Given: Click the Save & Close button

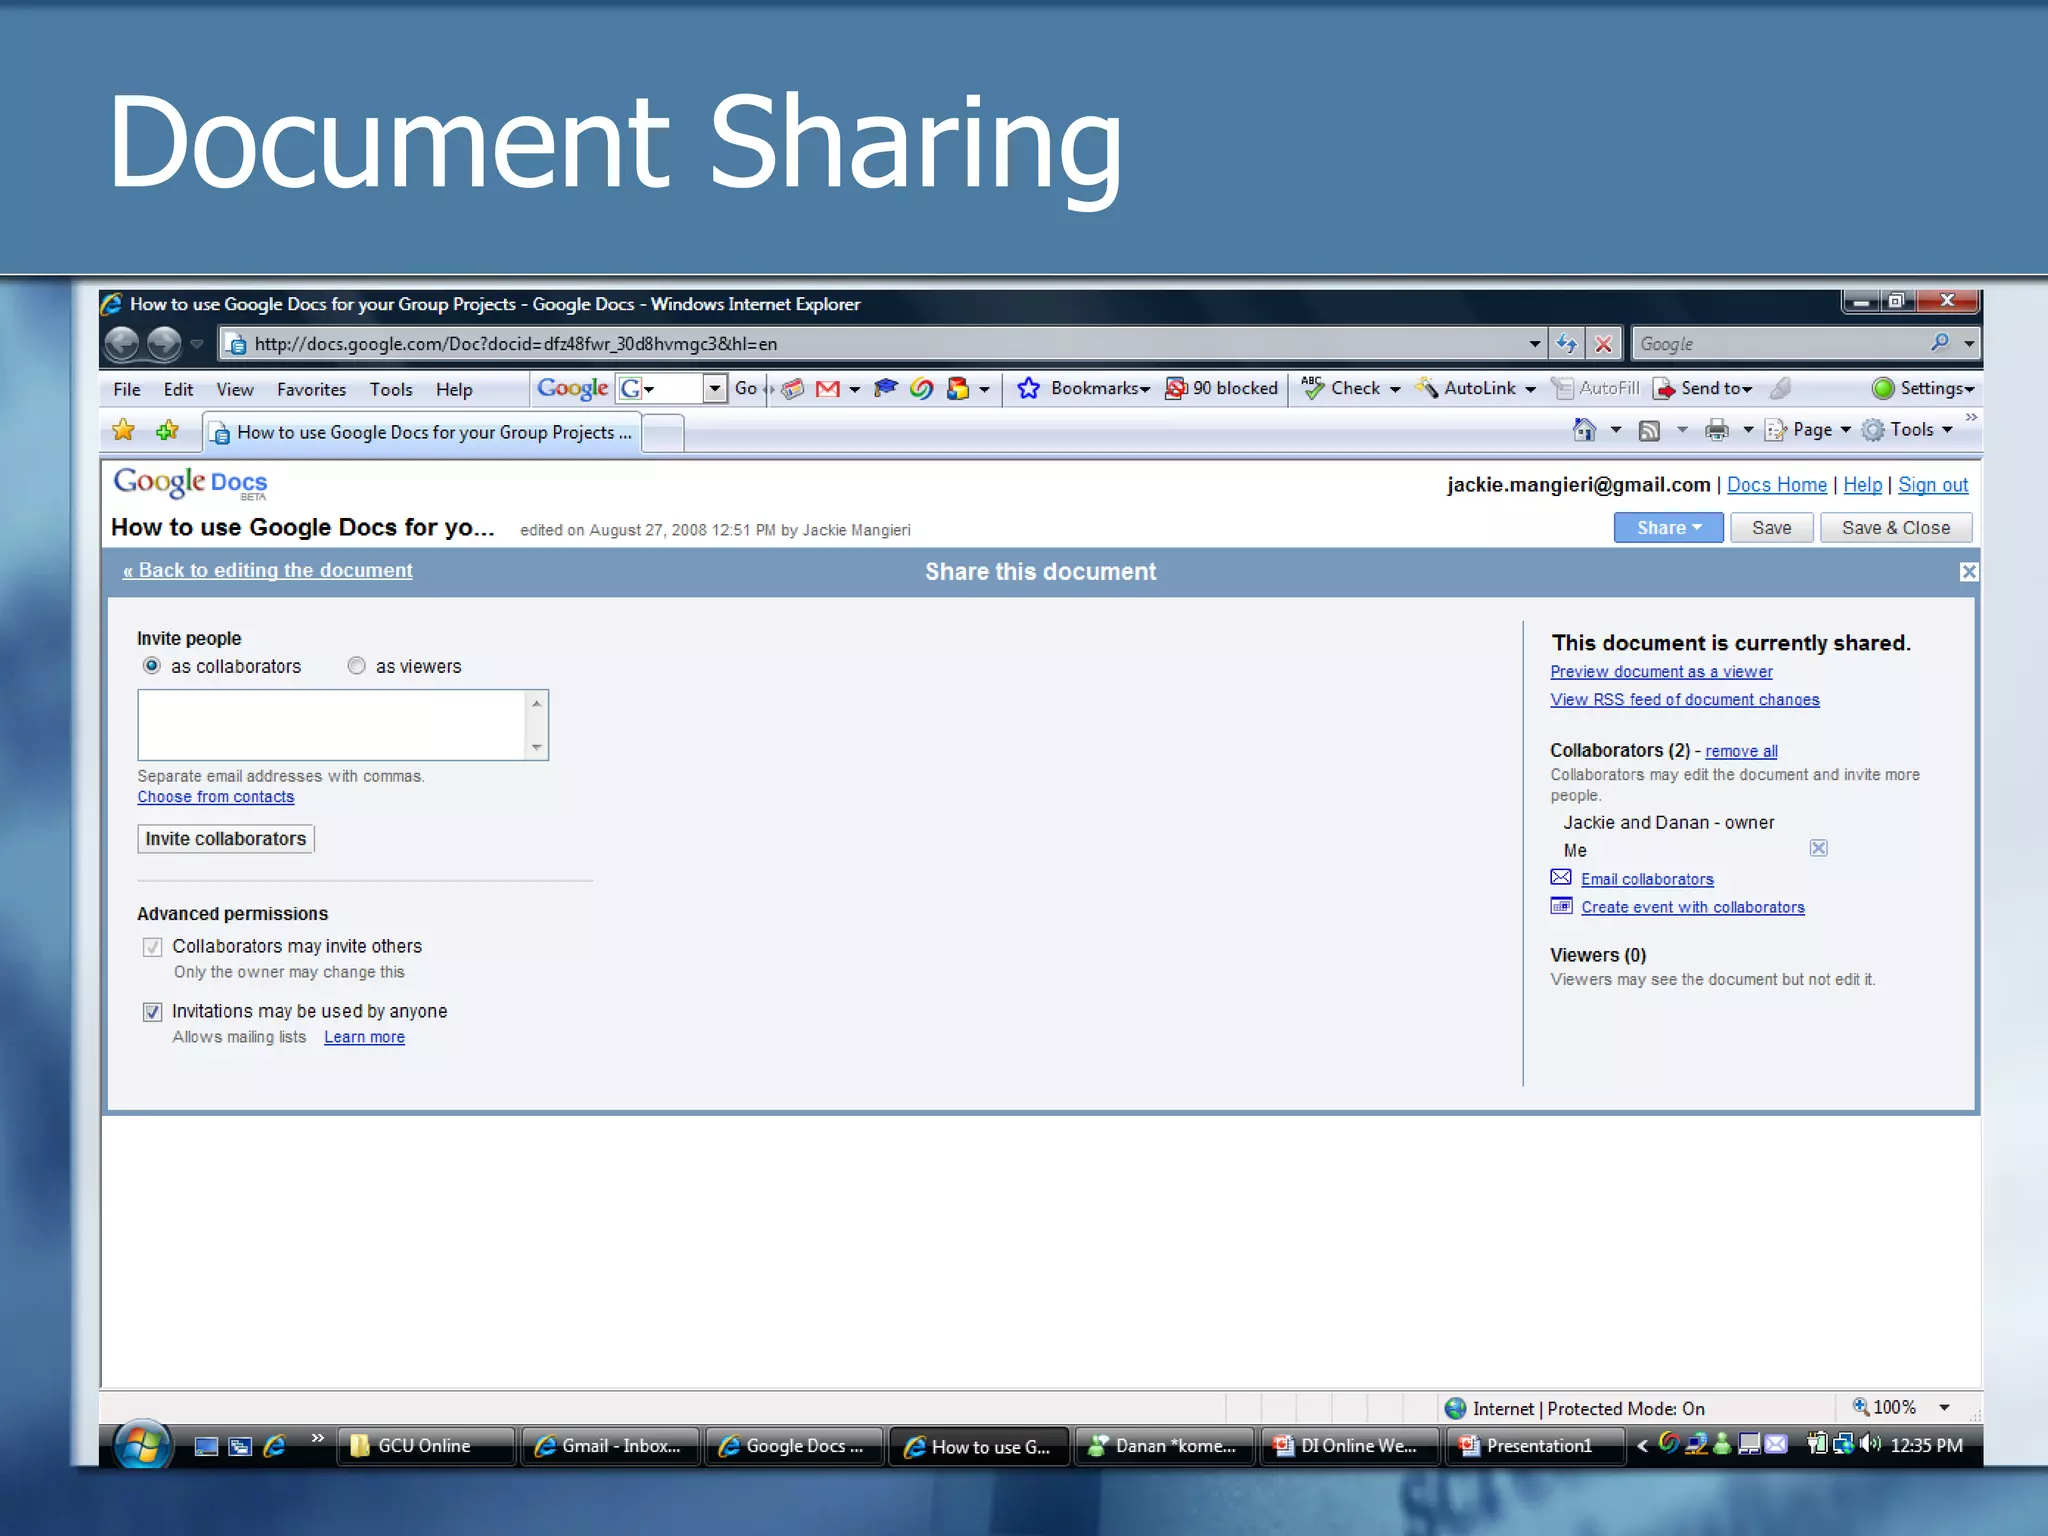Looking at the screenshot, I should click(x=1896, y=528).
